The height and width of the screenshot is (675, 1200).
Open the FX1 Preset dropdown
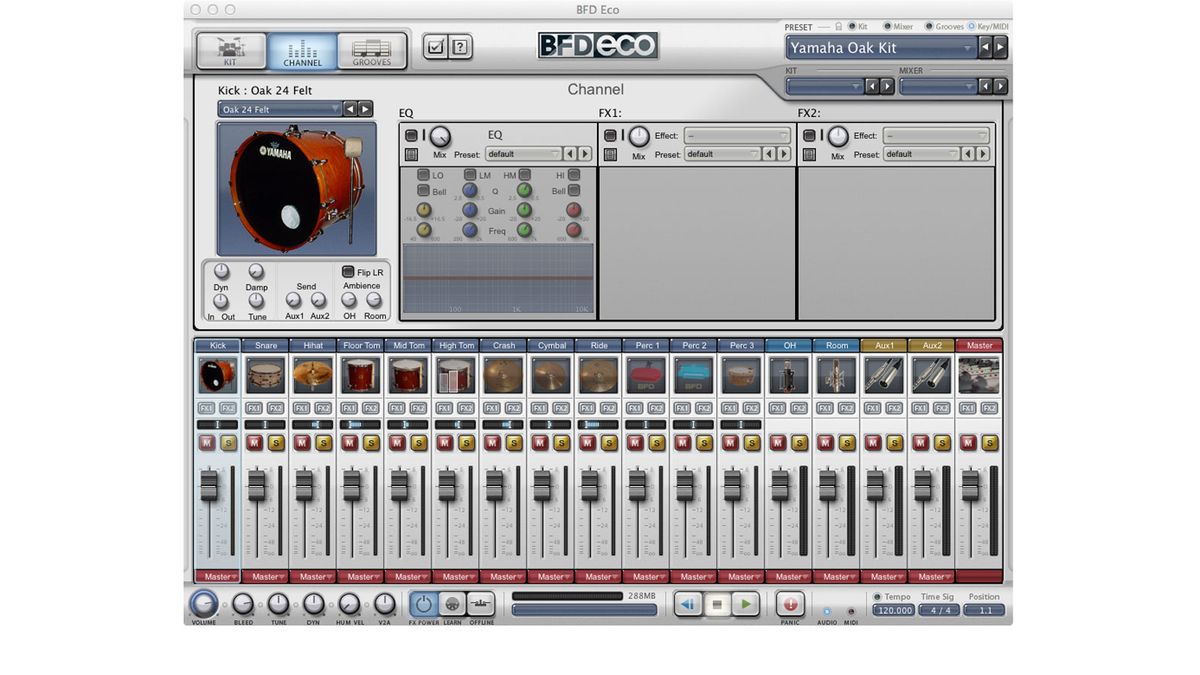coord(723,154)
